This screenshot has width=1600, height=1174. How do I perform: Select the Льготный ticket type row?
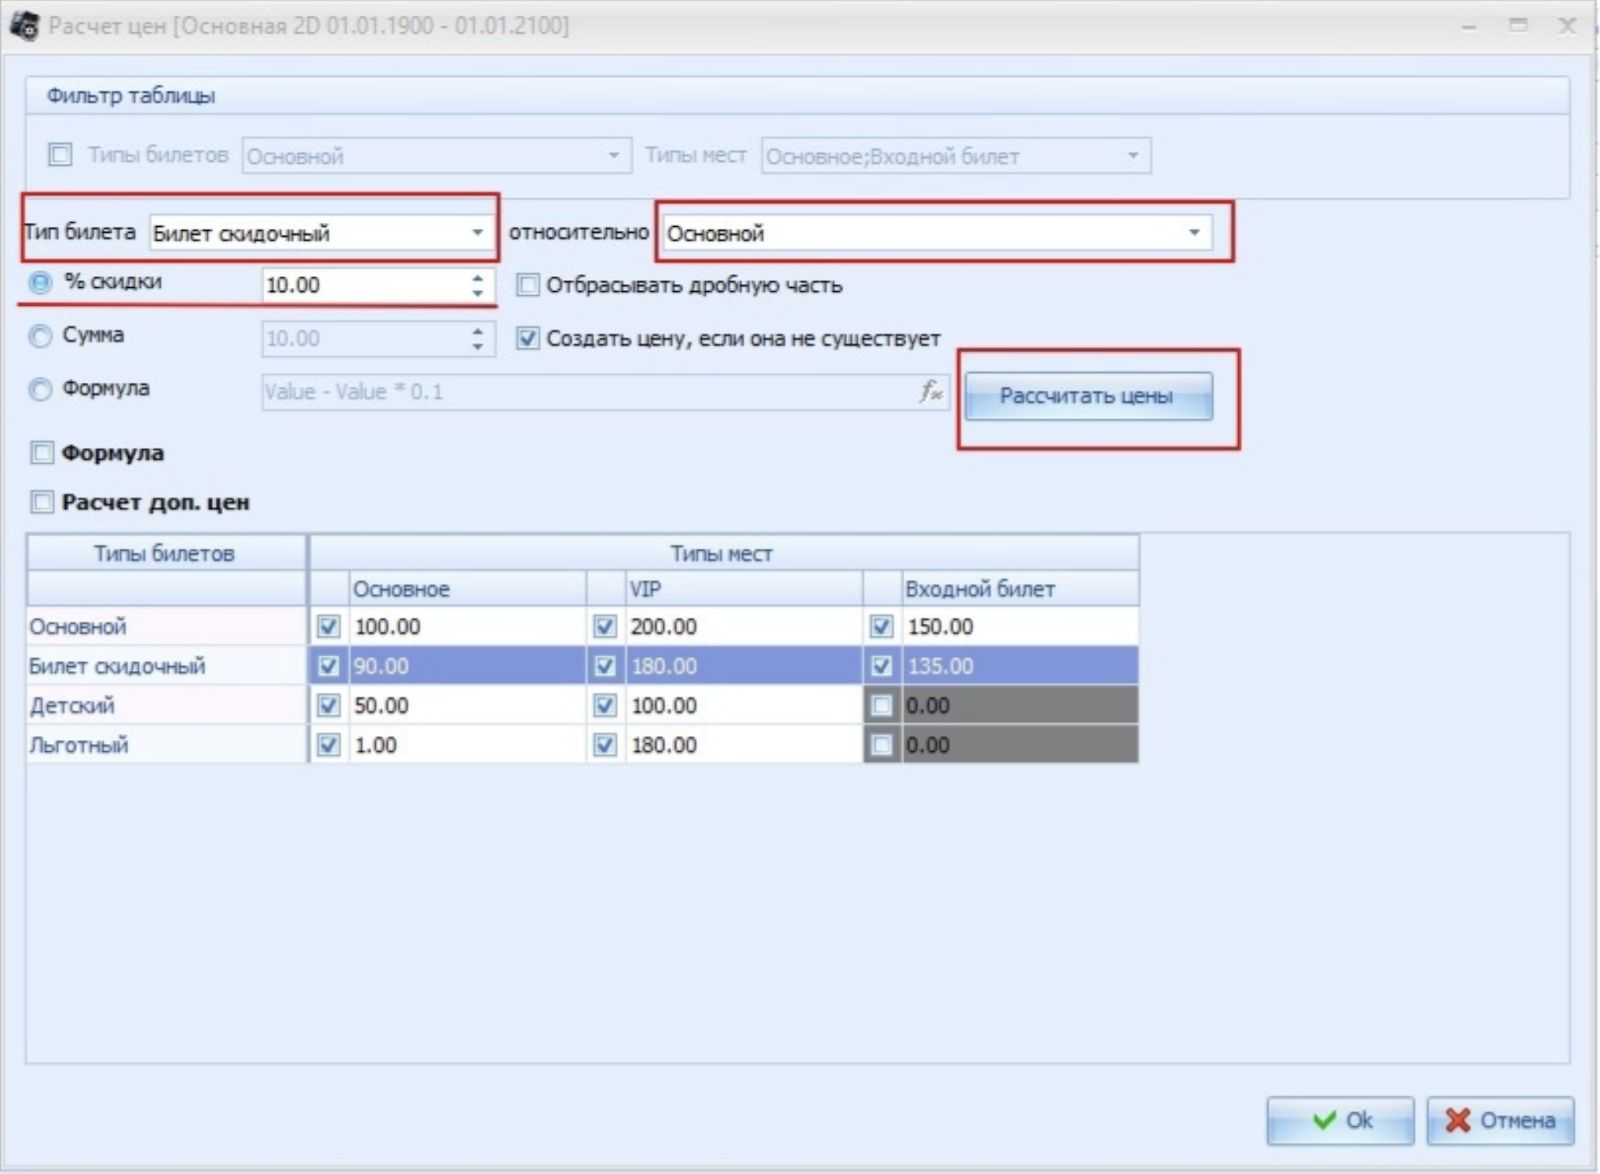pyautogui.click(x=166, y=745)
